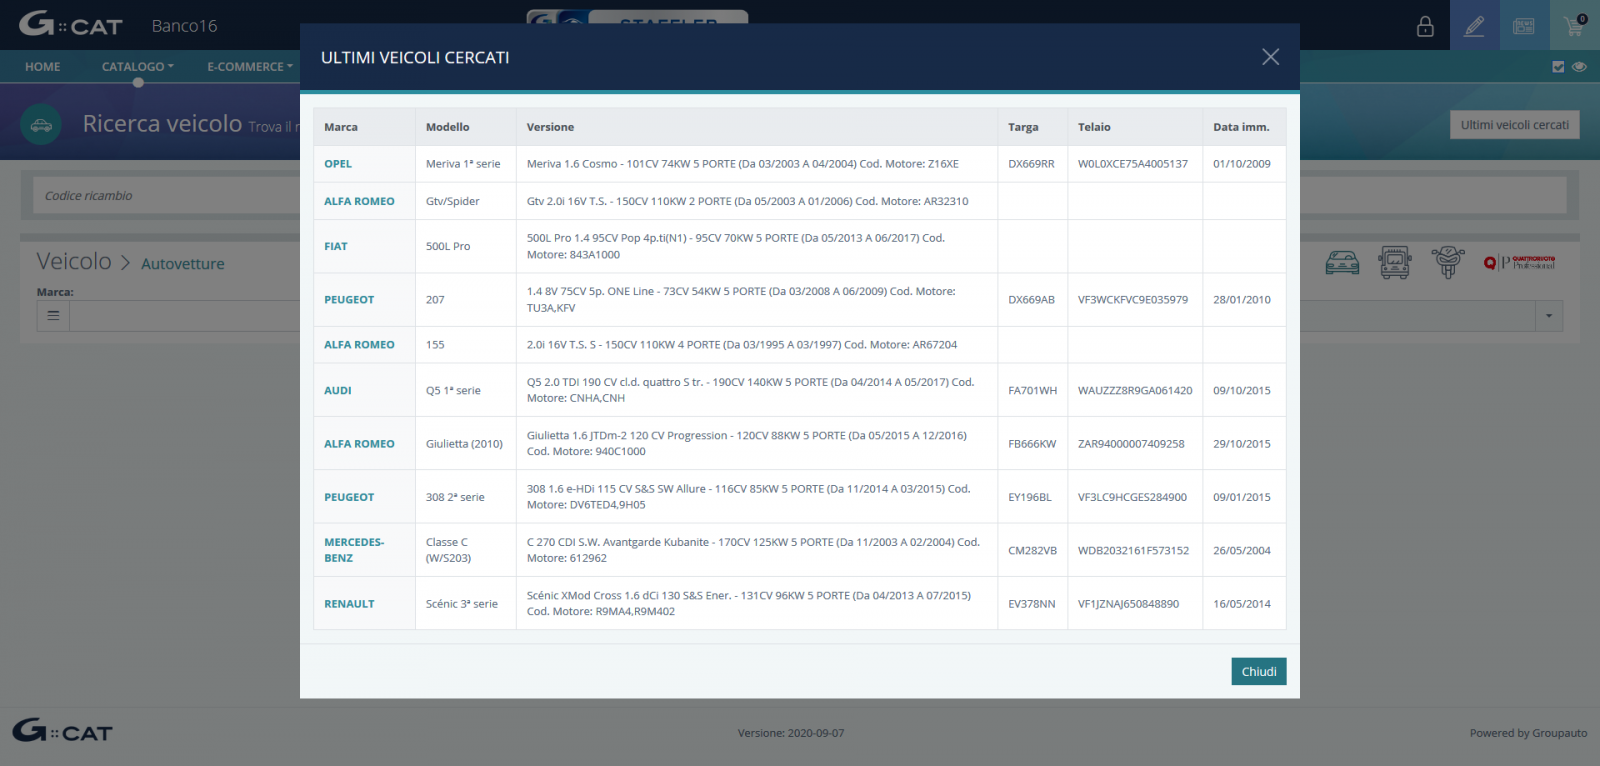
Task: Open the shopping cart icon
Action: pos(1574,26)
